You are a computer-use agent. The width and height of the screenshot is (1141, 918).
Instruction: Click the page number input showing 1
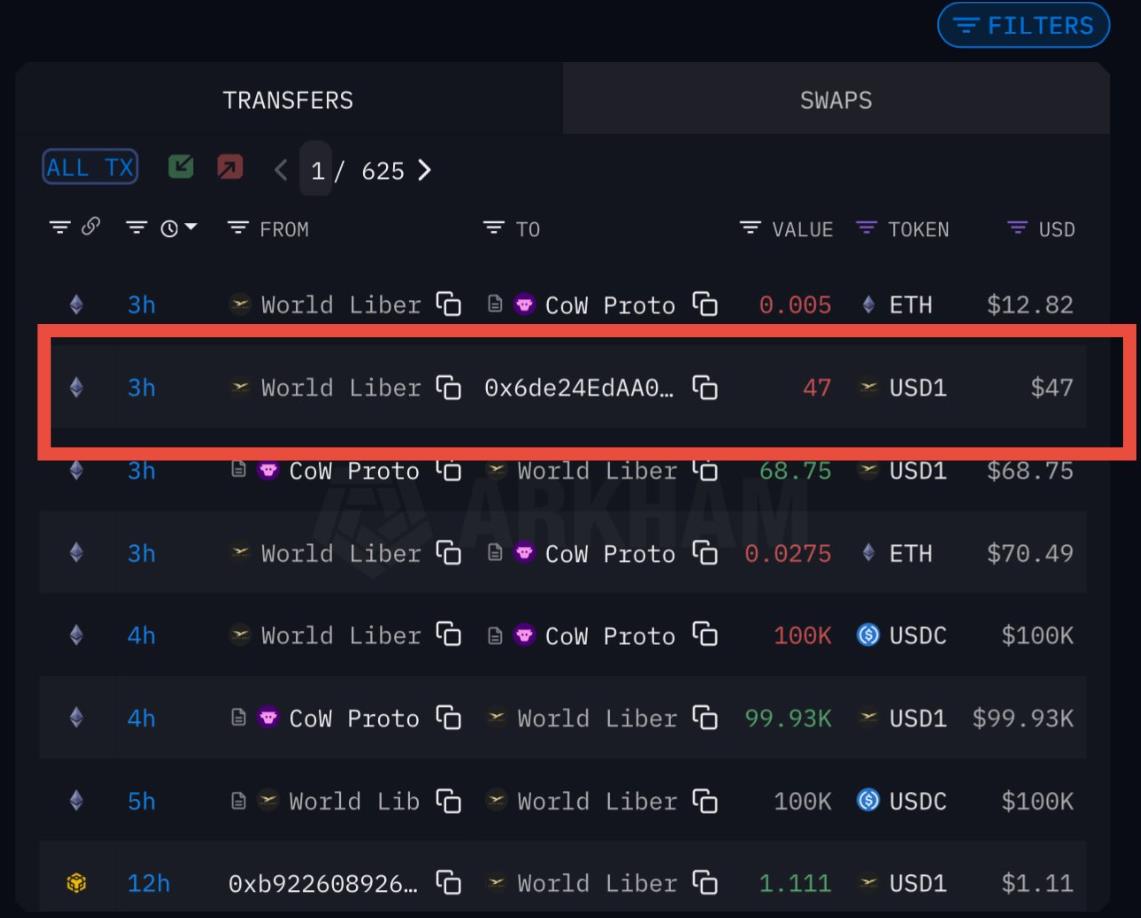pyautogui.click(x=317, y=170)
